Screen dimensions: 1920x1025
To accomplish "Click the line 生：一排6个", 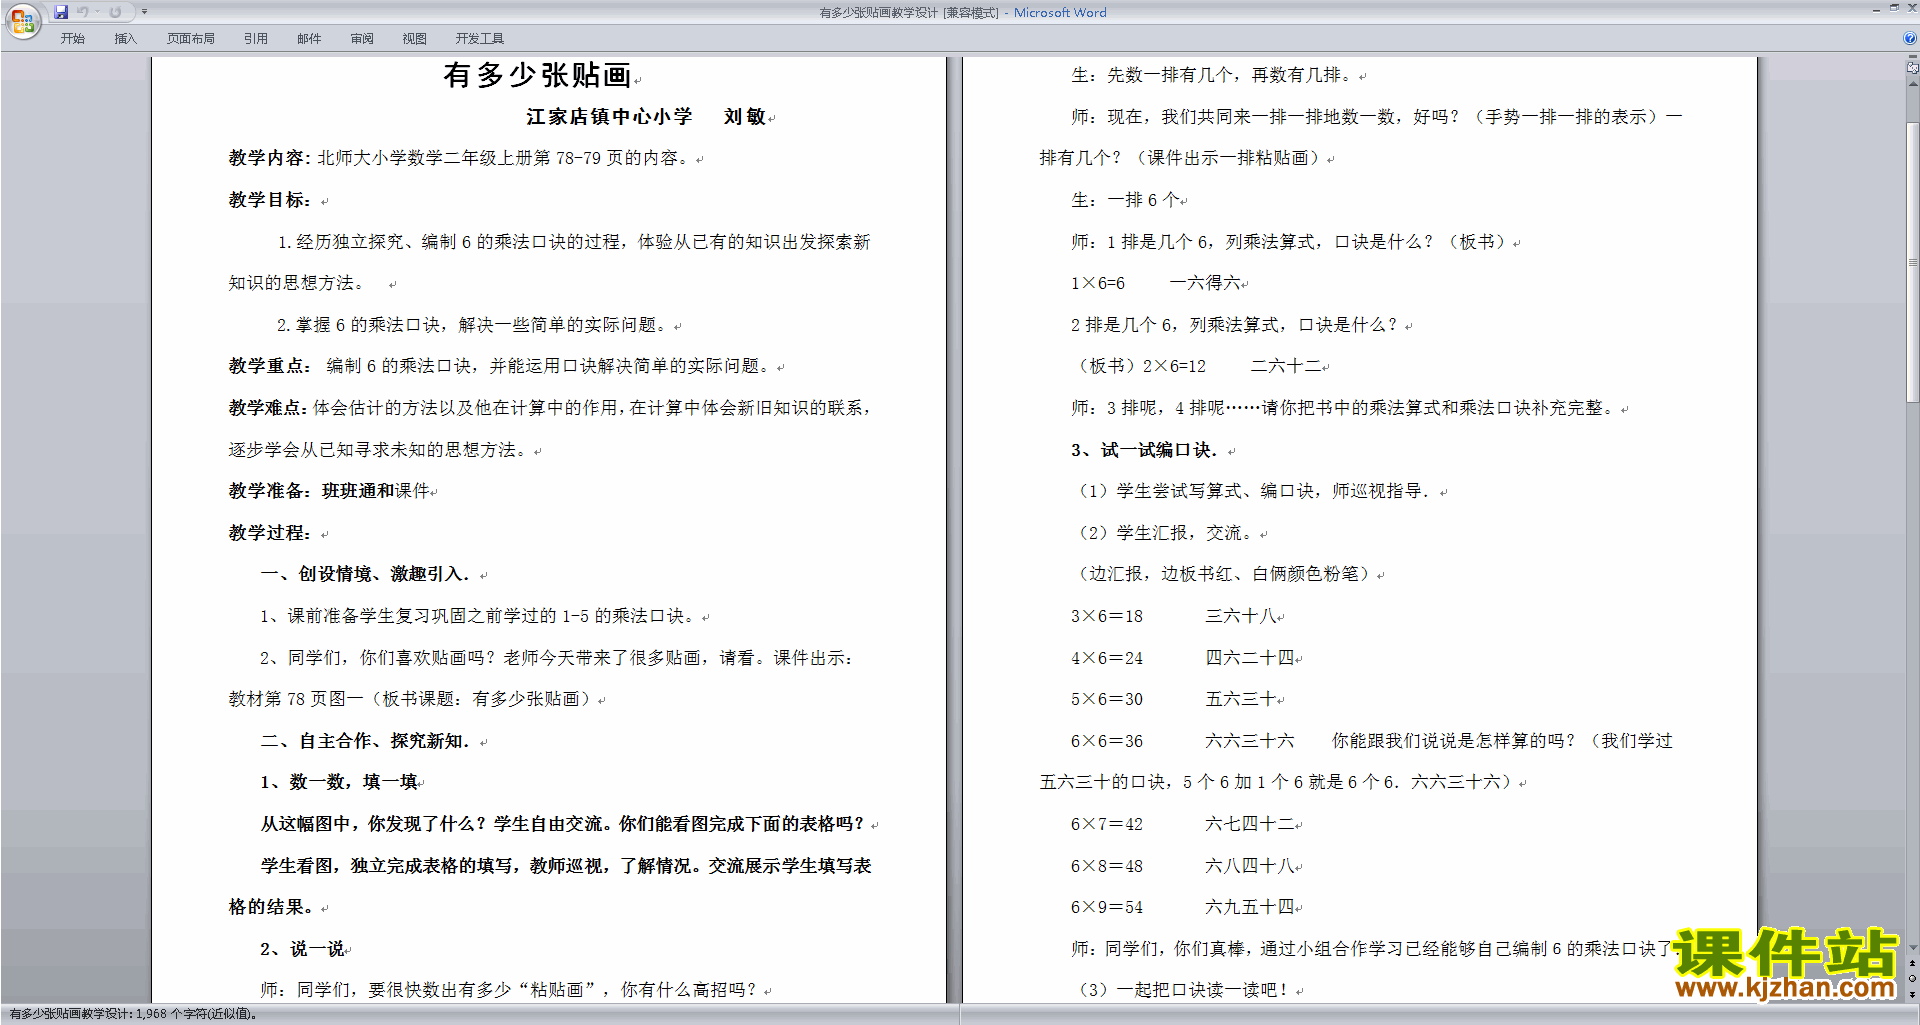I will tap(1125, 200).
